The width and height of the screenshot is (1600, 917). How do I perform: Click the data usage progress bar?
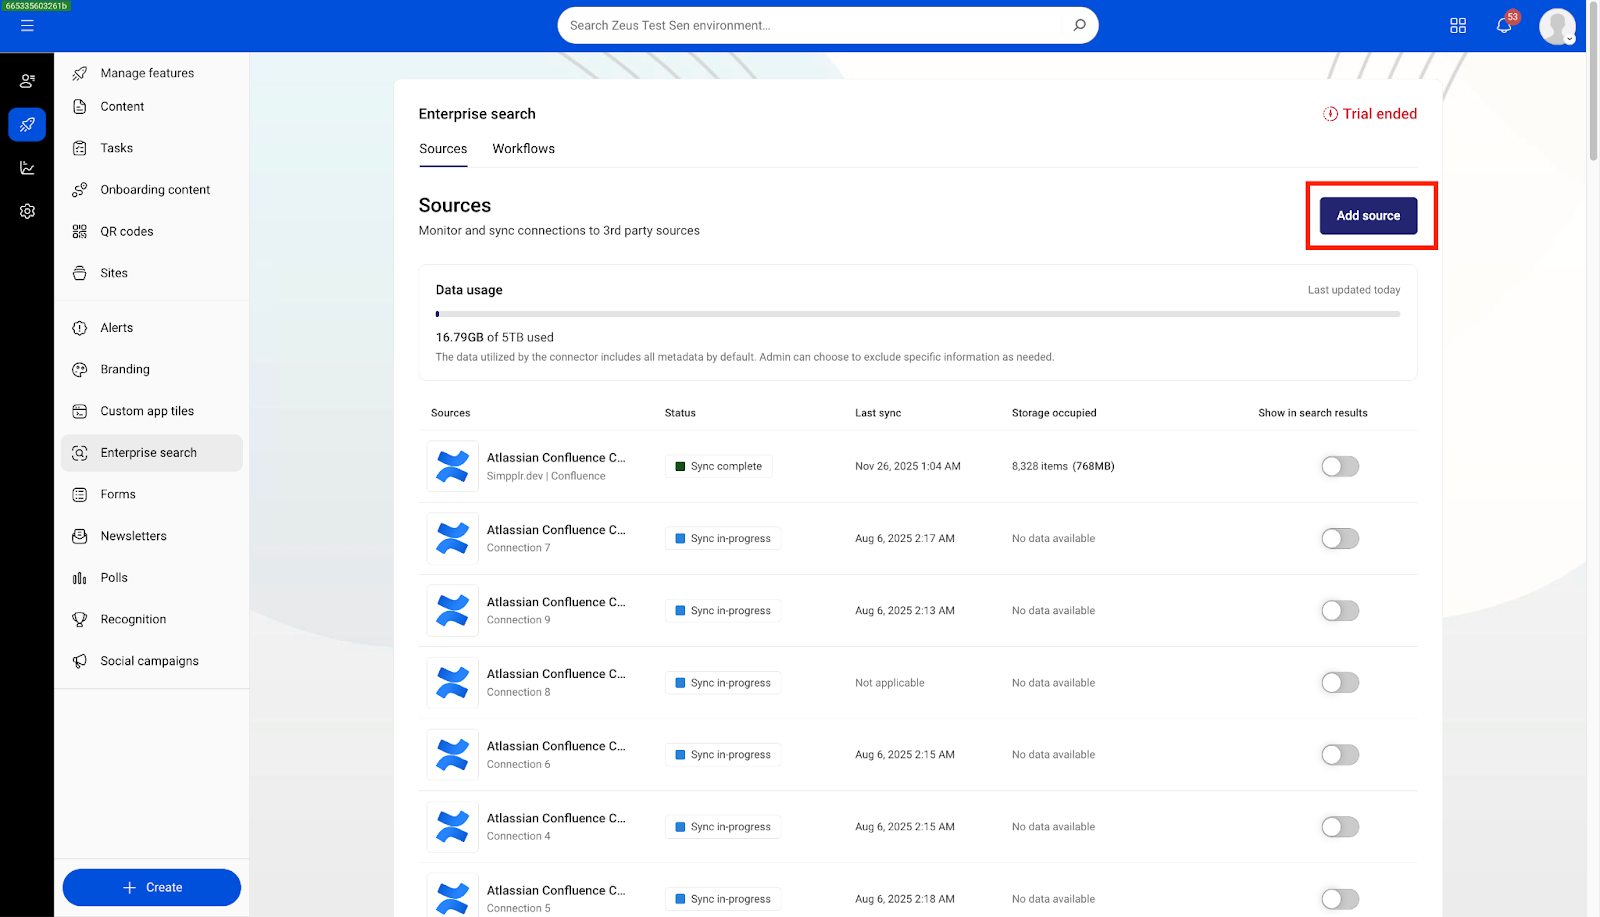click(x=917, y=314)
